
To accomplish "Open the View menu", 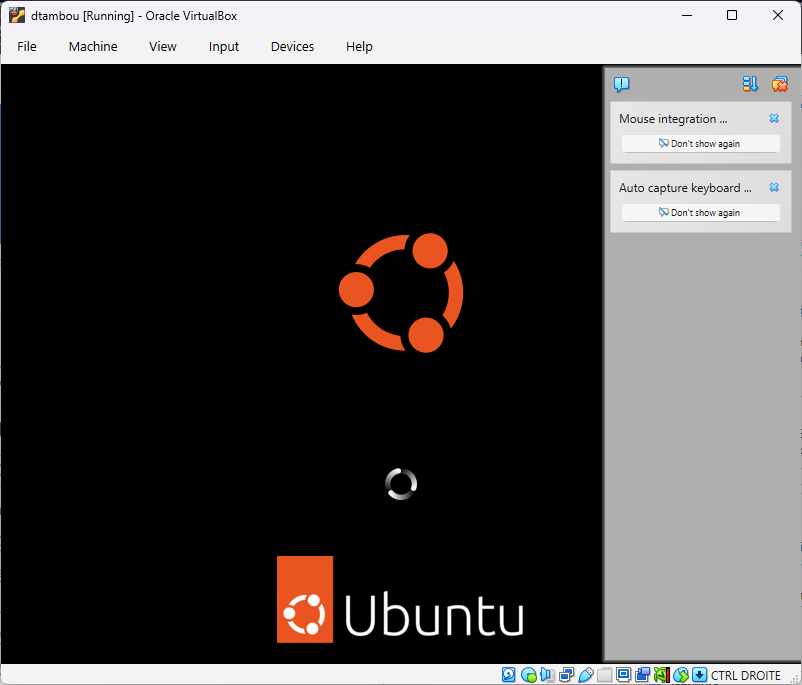I will tap(163, 47).
